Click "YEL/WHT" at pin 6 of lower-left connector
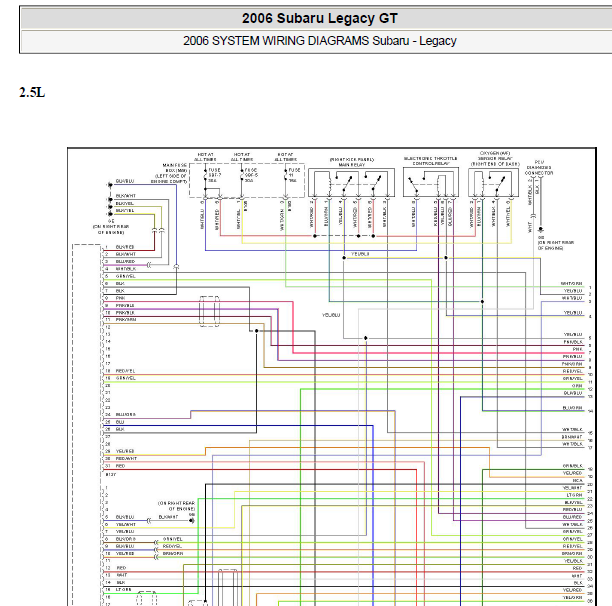The height and width of the screenshot is (606, 612). 126,524
